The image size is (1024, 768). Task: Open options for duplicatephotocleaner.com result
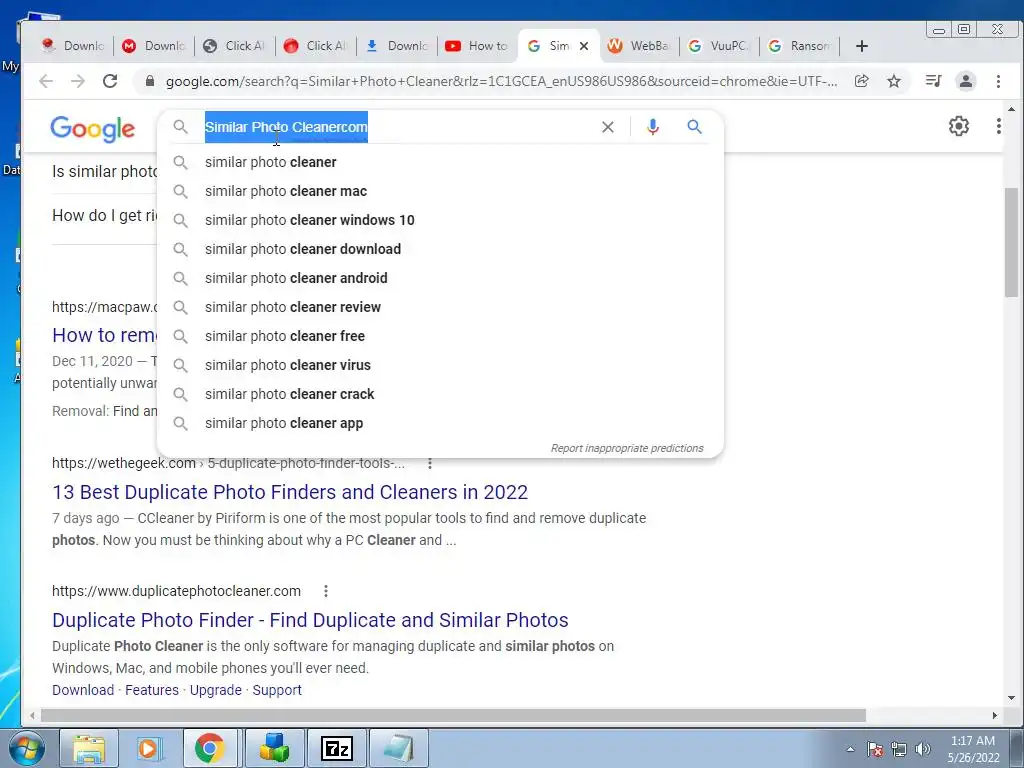326,591
